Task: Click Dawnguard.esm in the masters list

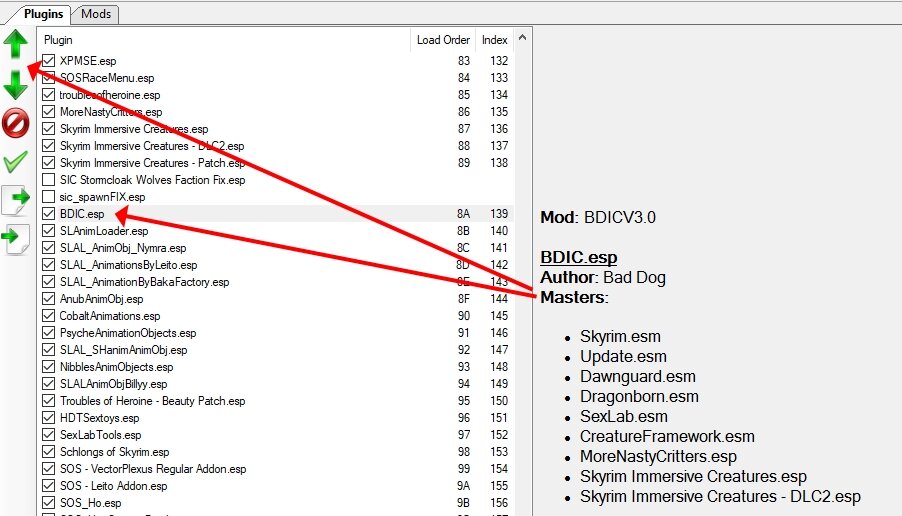Action: click(637, 376)
